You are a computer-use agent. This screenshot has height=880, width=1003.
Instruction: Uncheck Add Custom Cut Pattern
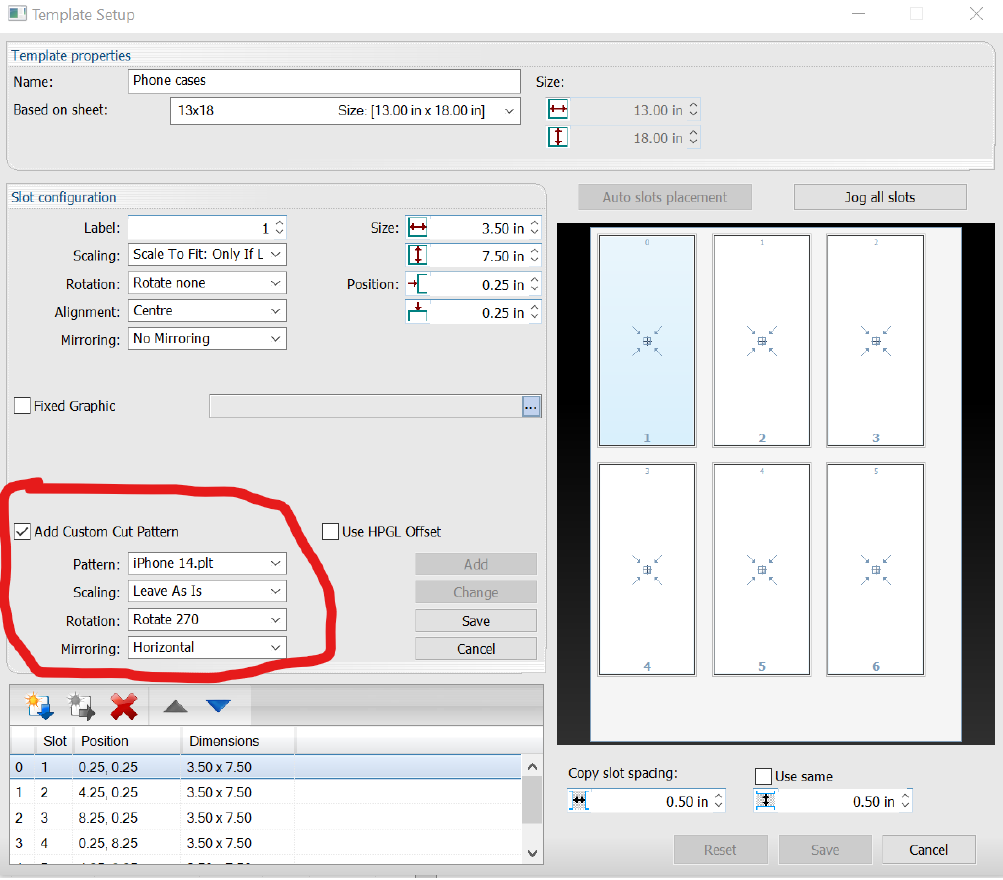(x=22, y=531)
